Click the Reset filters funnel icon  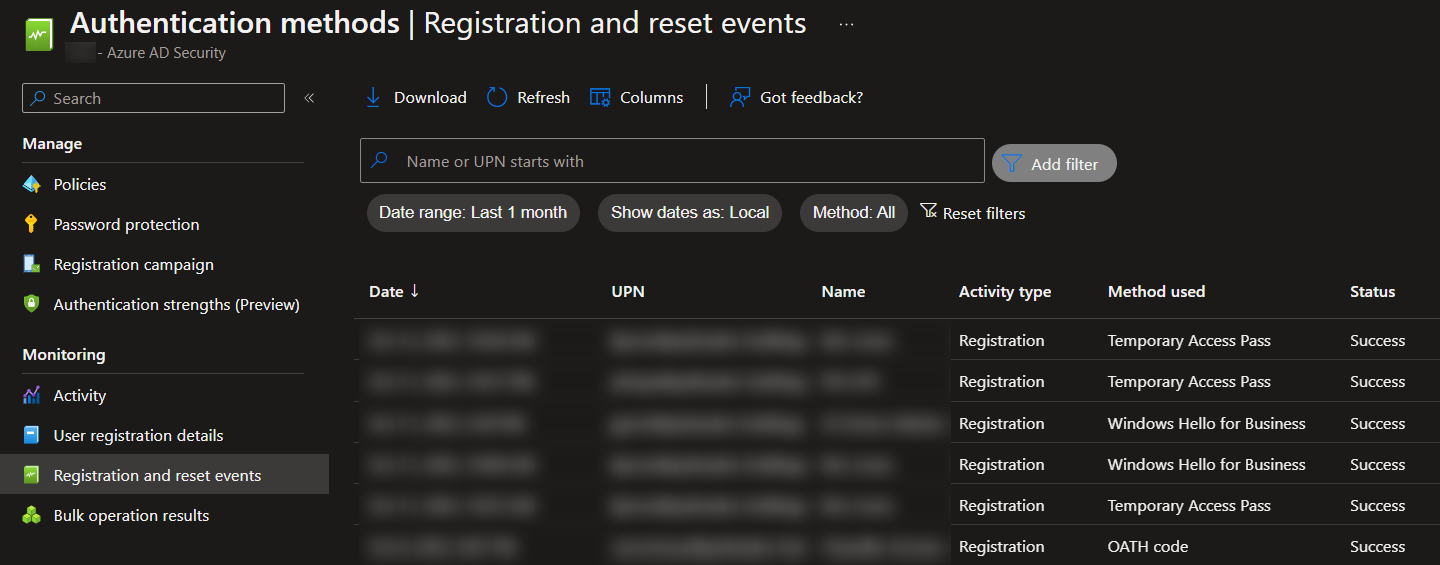point(929,211)
